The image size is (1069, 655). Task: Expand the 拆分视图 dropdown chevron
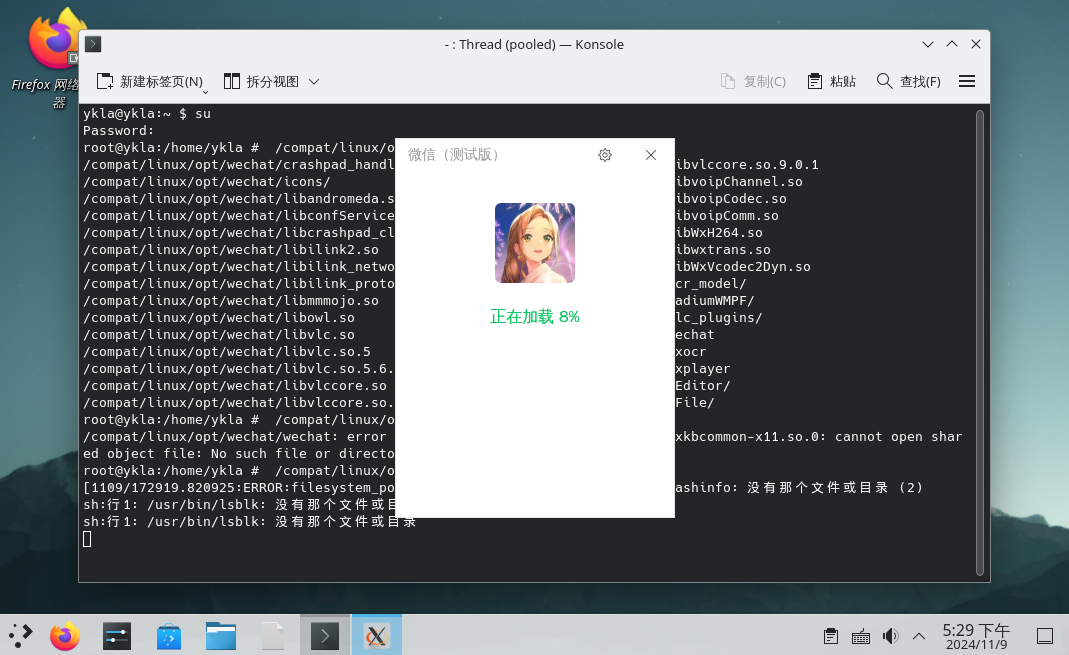coord(314,82)
